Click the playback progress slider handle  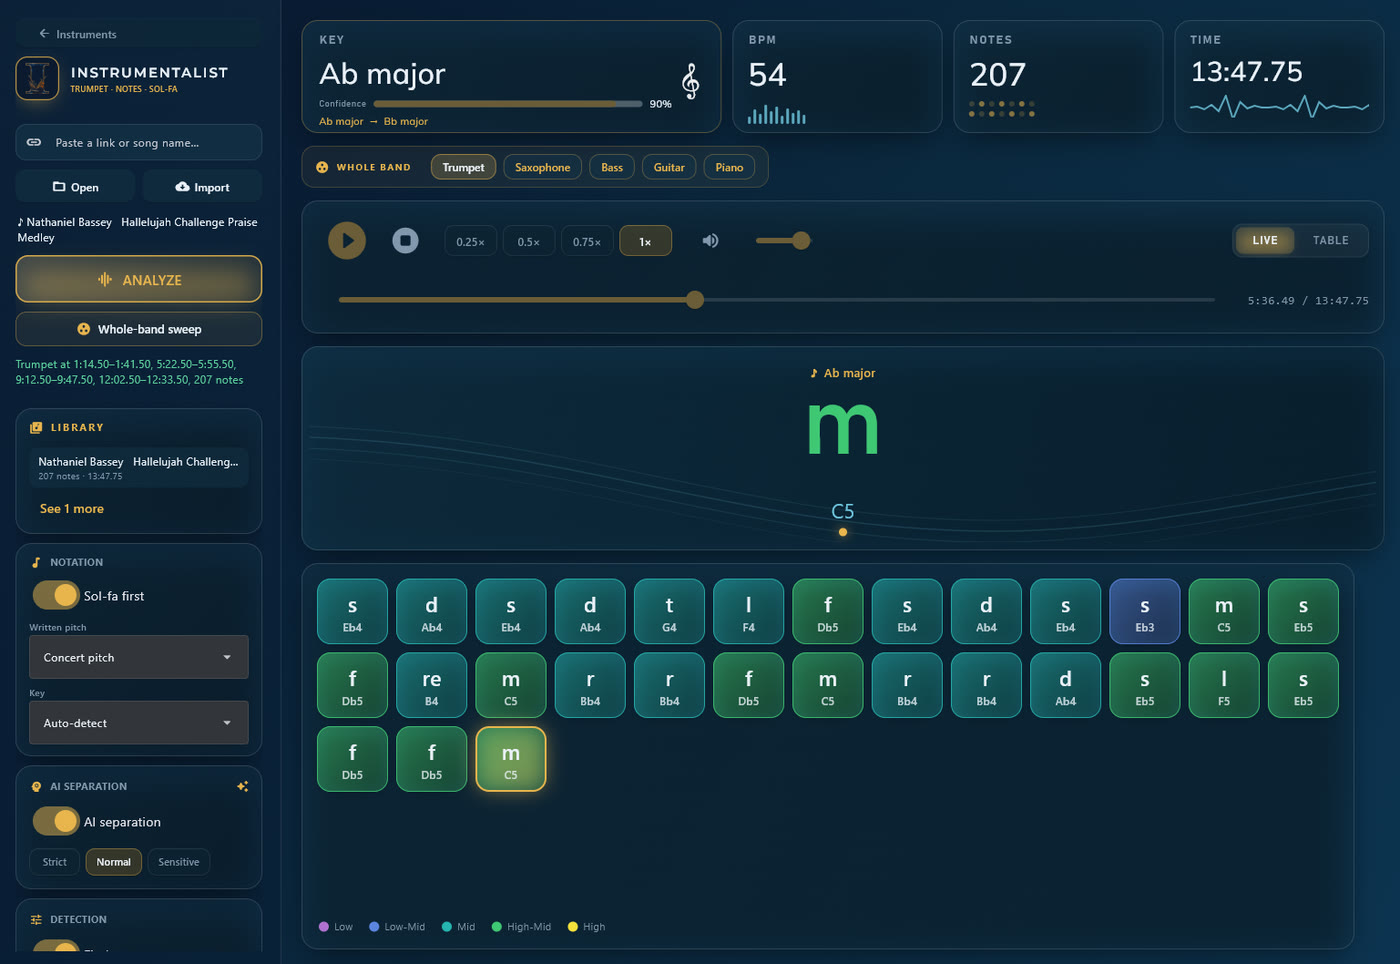tap(695, 299)
